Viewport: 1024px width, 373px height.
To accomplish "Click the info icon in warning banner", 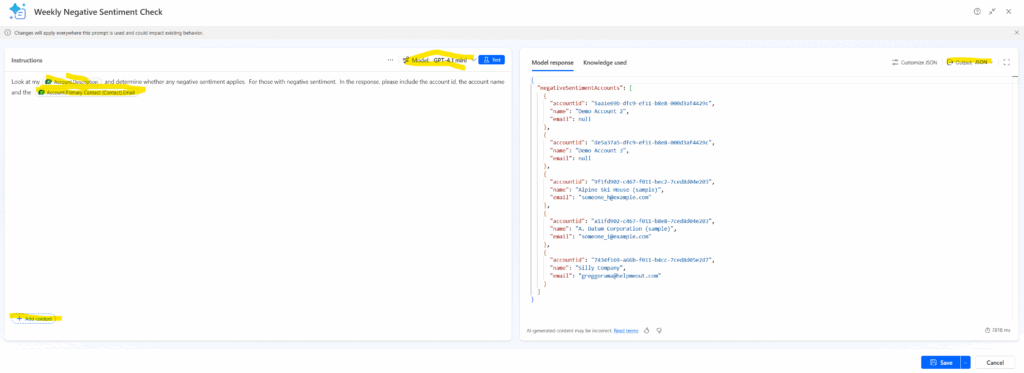I will tap(8, 33).
